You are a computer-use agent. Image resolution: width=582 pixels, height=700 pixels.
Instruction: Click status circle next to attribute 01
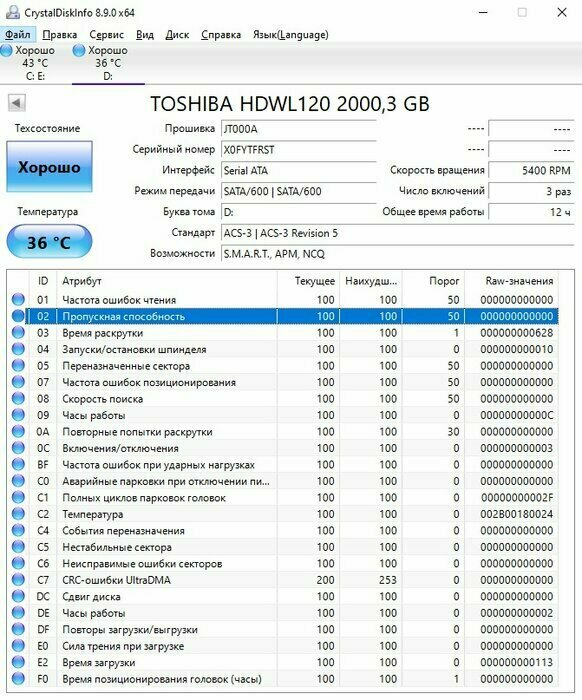point(18,300)
